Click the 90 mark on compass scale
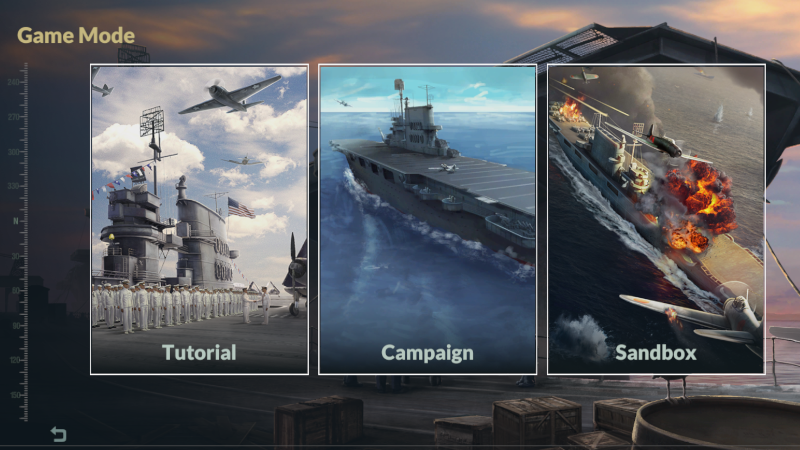Screen dimensions: 800x450 coord(15,326)
